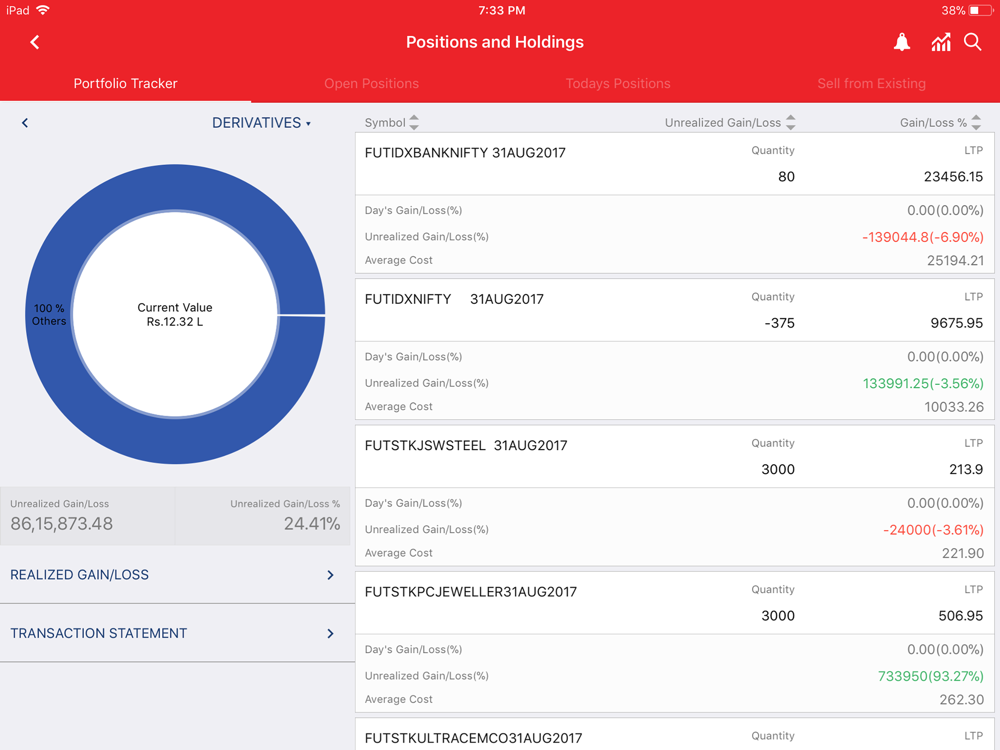Viewport: 1000px width, 750px height.
Task: Tap gain figure 133991.25(-3.56%)
Action: [x=923, y=383]
